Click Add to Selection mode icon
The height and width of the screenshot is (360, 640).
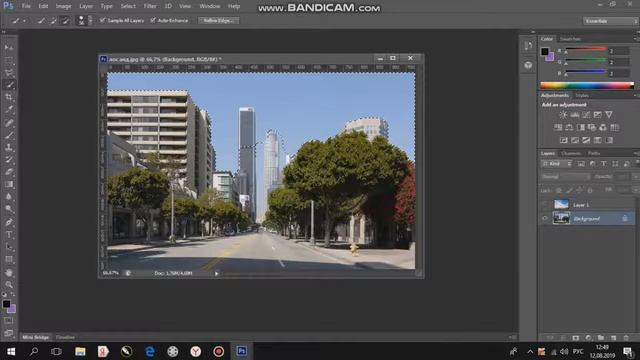[53, 20]
